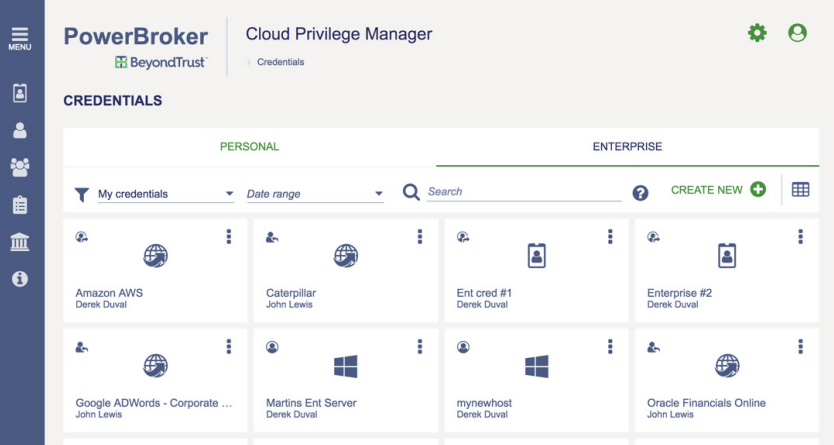Click into the Search field

pos(524,192)
